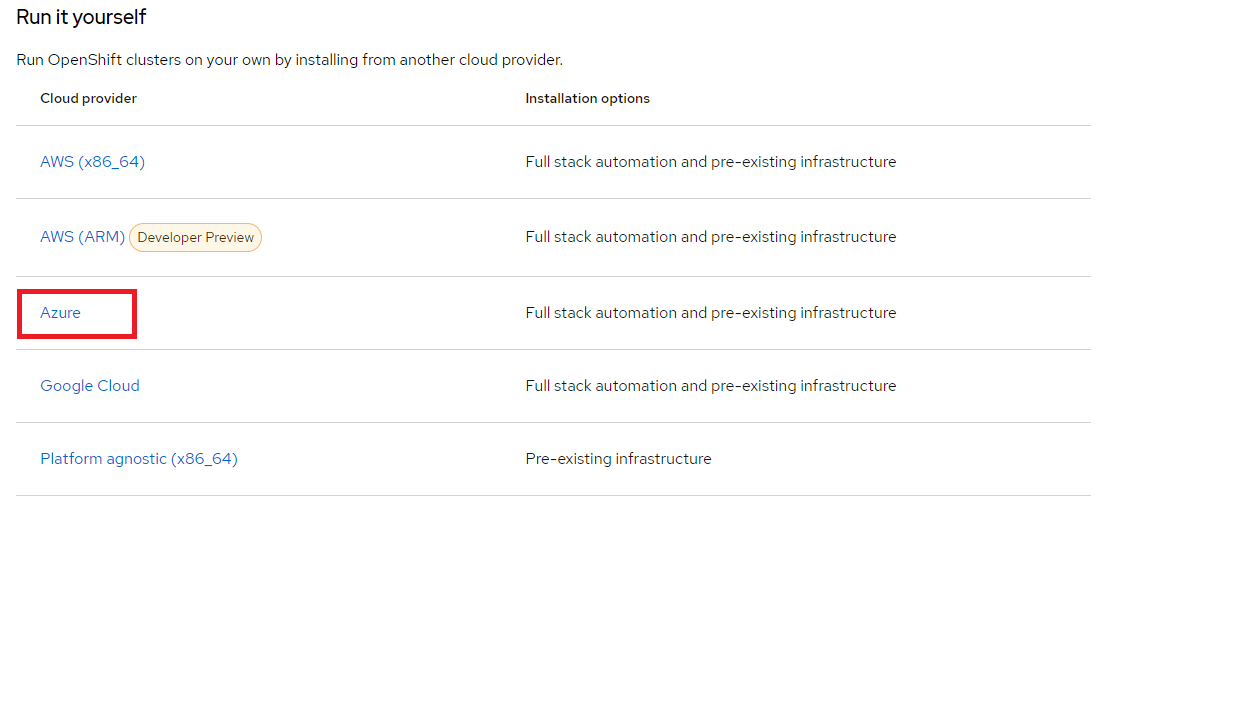The image size is (1257, 713).
Task: Click the Installation options column header
Action: click(587, 99)
